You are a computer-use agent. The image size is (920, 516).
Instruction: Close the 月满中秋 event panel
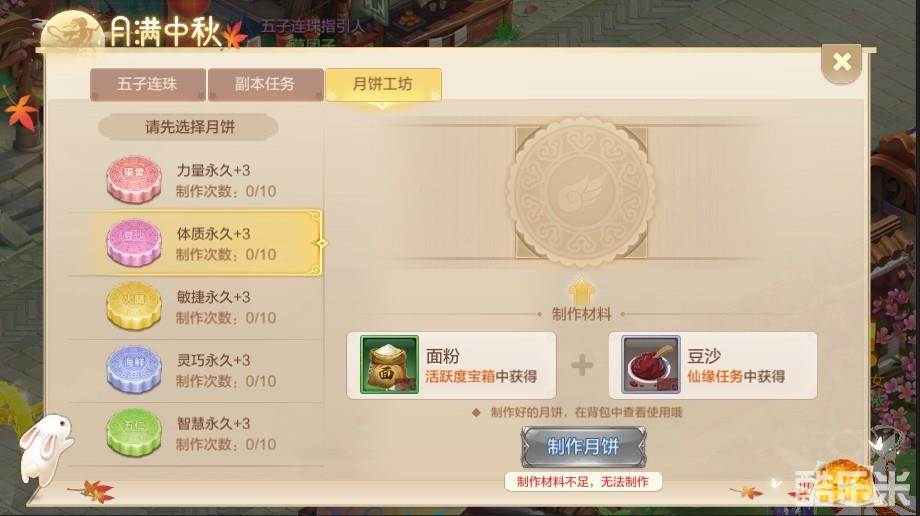[841, 62]
